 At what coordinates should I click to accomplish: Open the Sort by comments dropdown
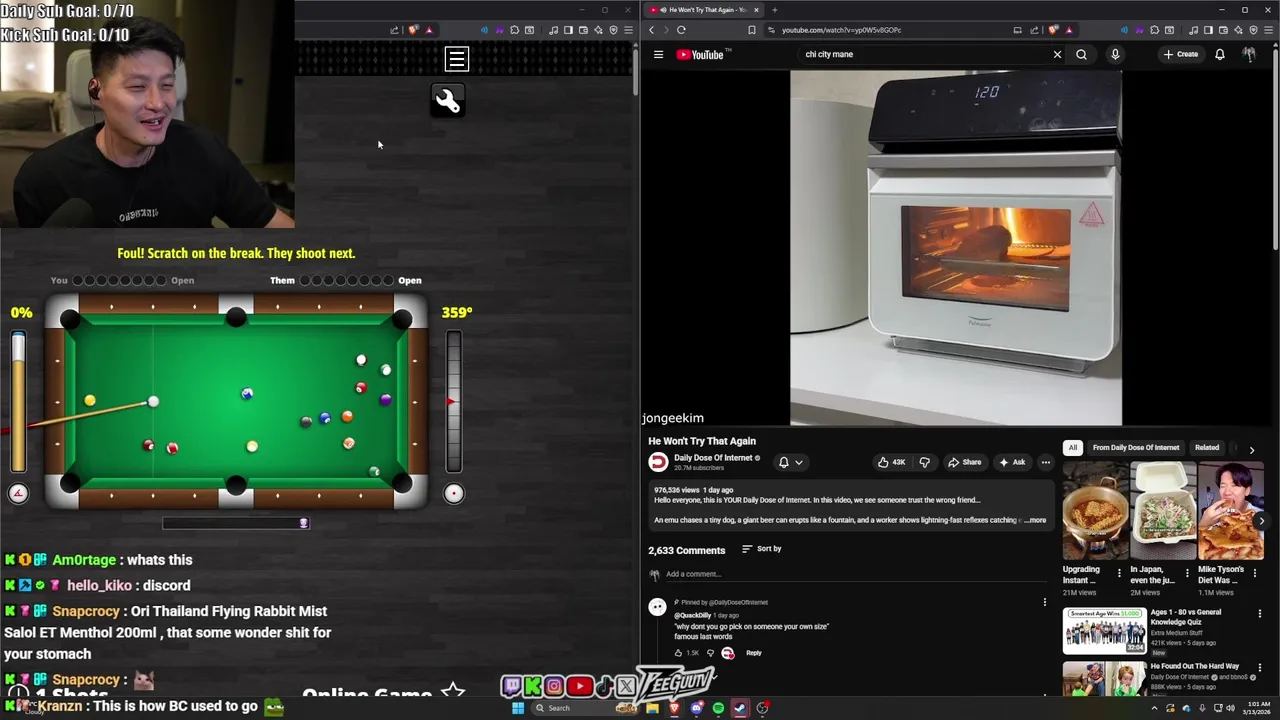[762, 549]
